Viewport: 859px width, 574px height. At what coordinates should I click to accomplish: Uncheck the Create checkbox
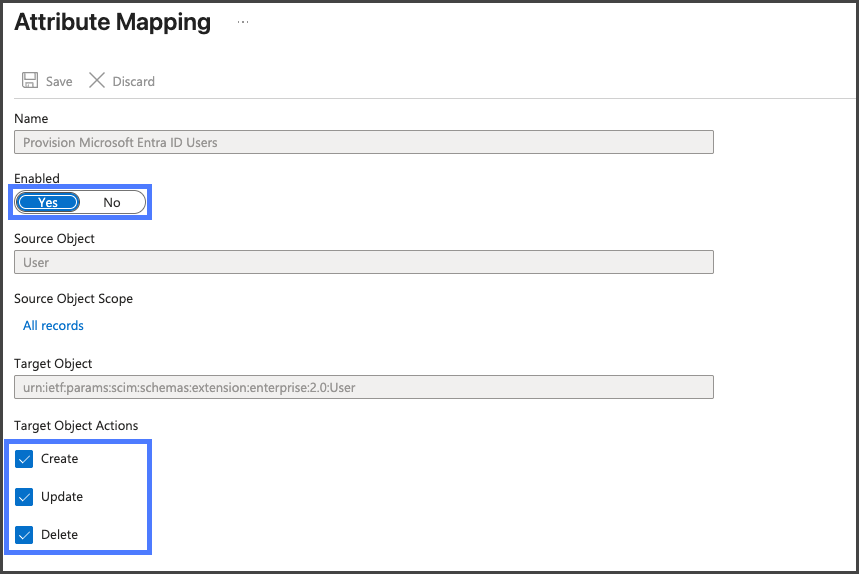click(25, 459)
